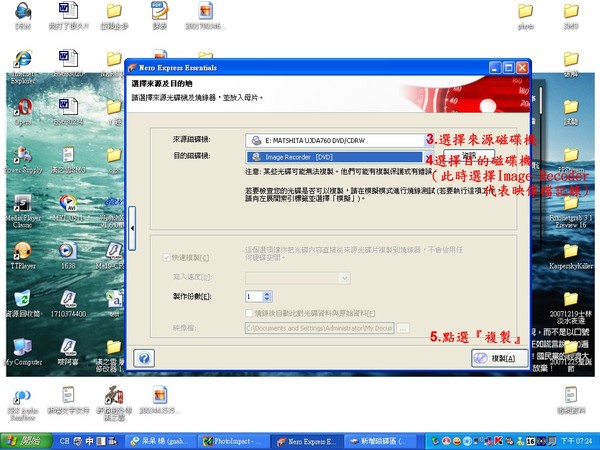
Task: Click the 開始 Start button
Action: pyautogui.click(x=26, y=441)
